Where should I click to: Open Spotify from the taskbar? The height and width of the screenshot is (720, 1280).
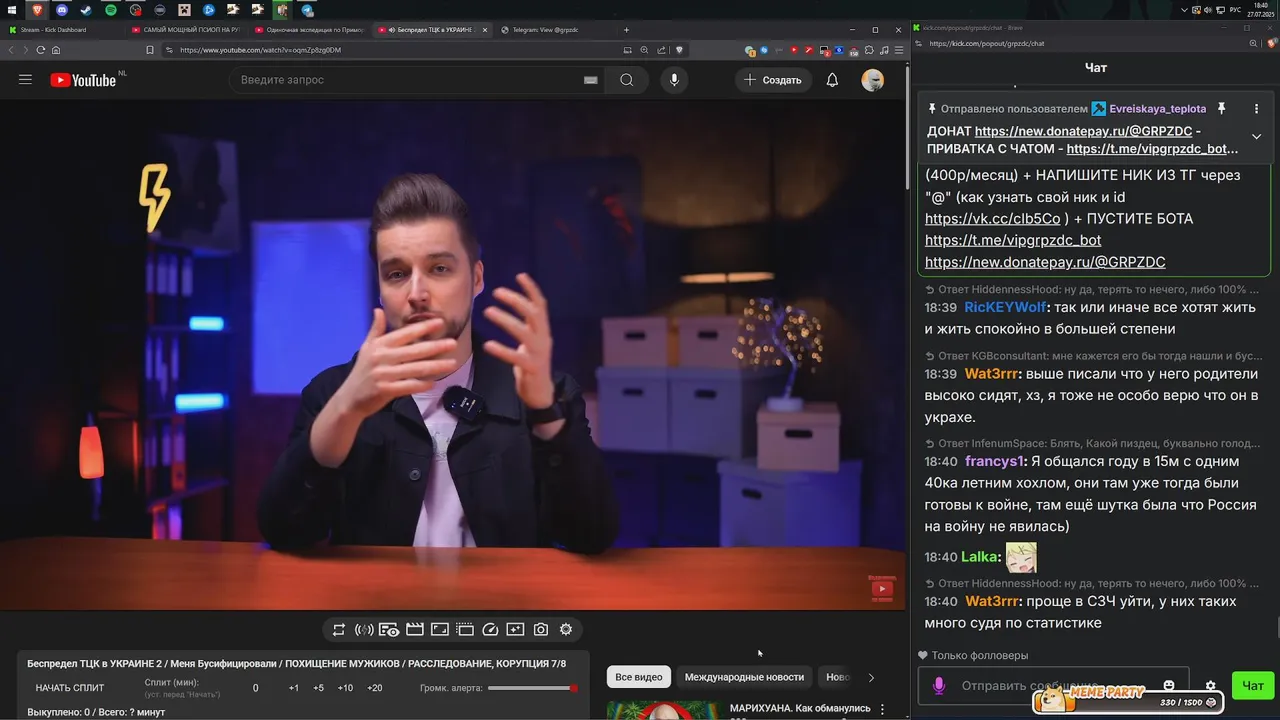[111, 9]
